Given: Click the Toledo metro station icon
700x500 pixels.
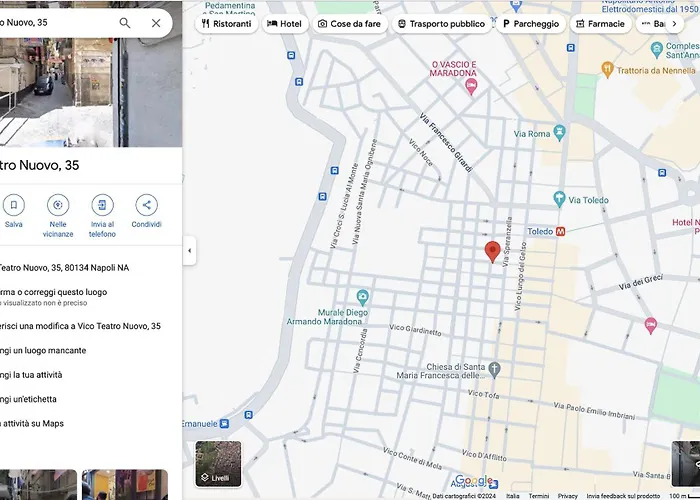Looking at the screenshot, I should point(560,231).
